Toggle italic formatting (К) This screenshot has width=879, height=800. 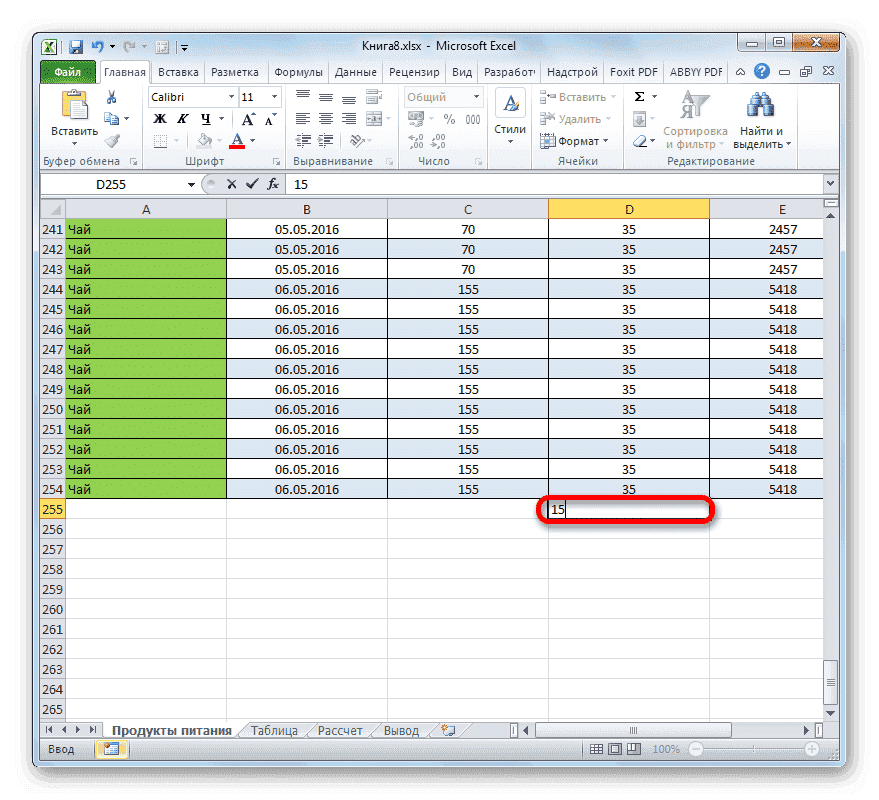pyautogui.click(x=183, y=118)
